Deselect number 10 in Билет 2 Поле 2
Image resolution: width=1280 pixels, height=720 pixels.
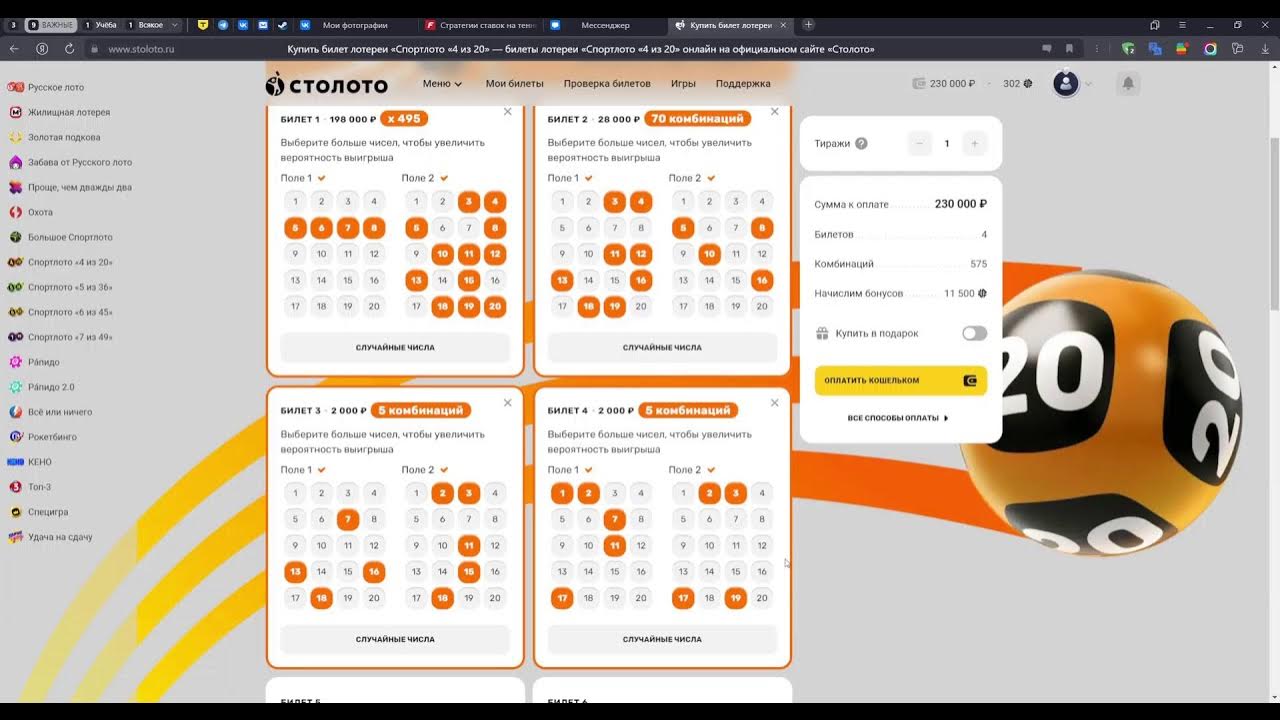[709, 254]
